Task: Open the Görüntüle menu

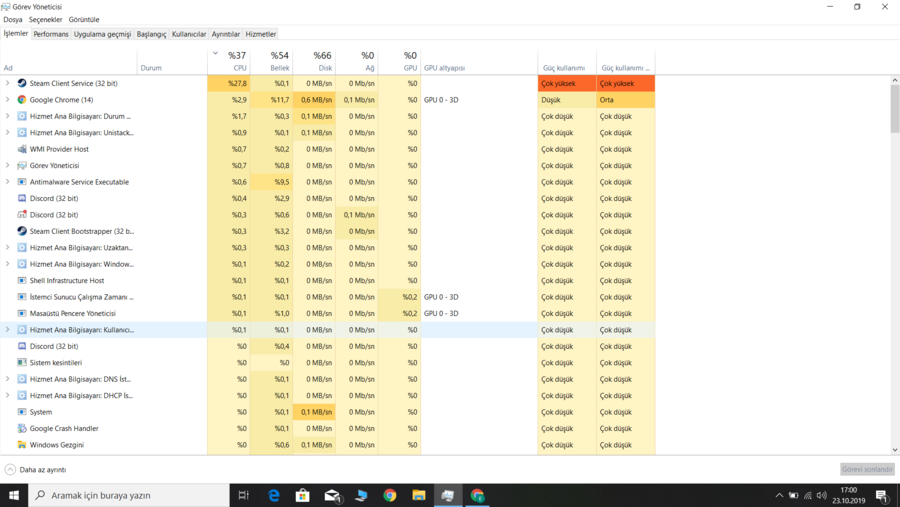Action: (x=84, y=20)
